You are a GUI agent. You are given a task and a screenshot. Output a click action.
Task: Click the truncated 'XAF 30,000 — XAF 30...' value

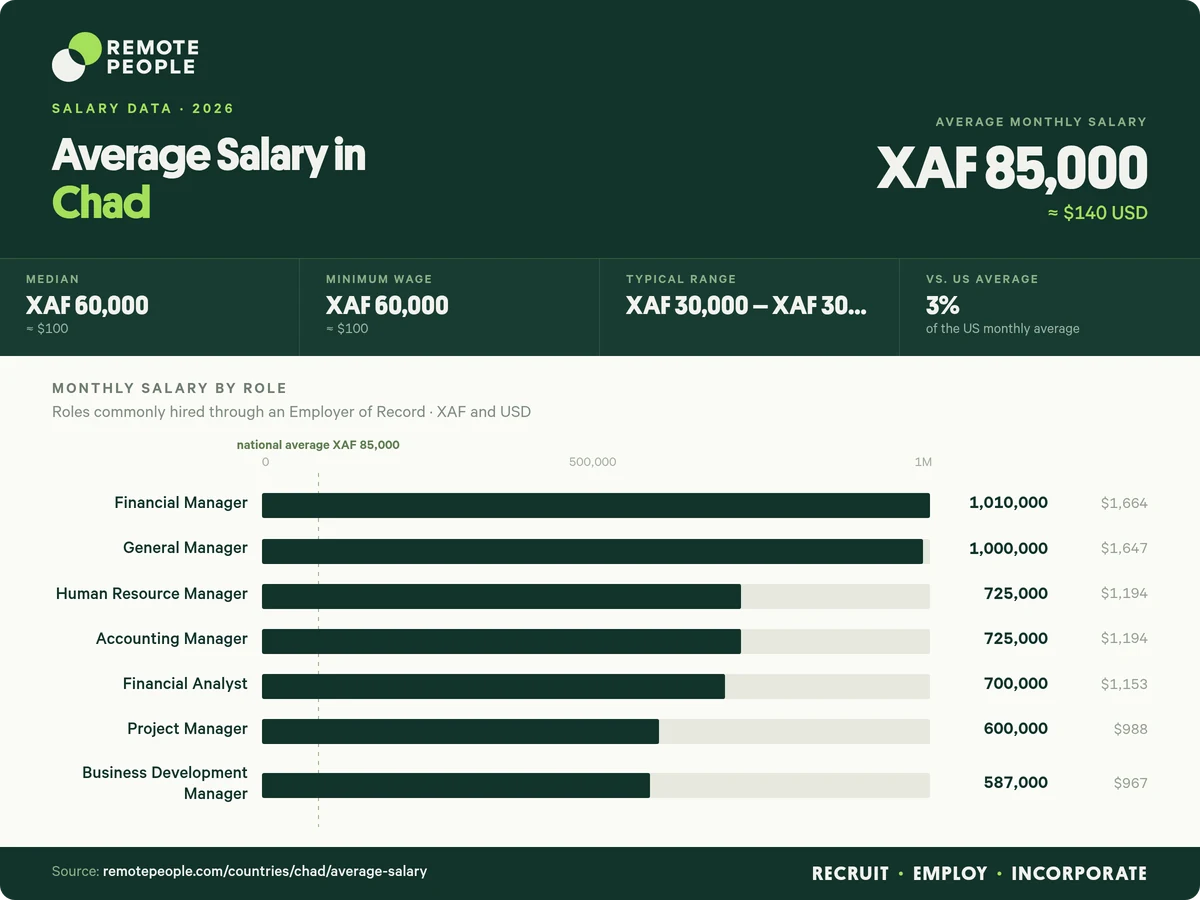[746, 305]
